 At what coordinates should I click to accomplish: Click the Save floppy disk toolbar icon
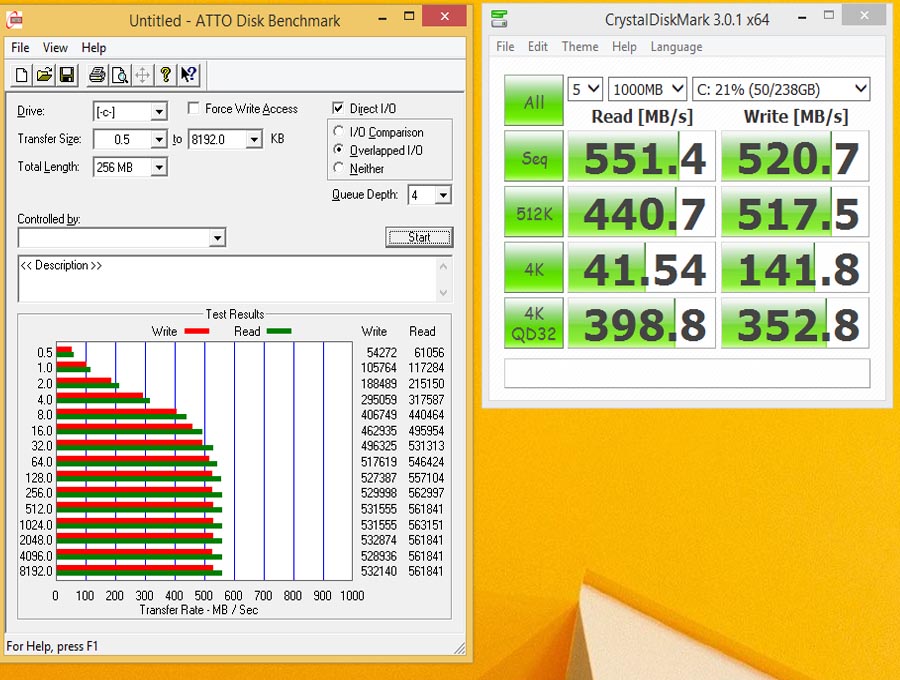pyautogui.click(x=67, y=75)
